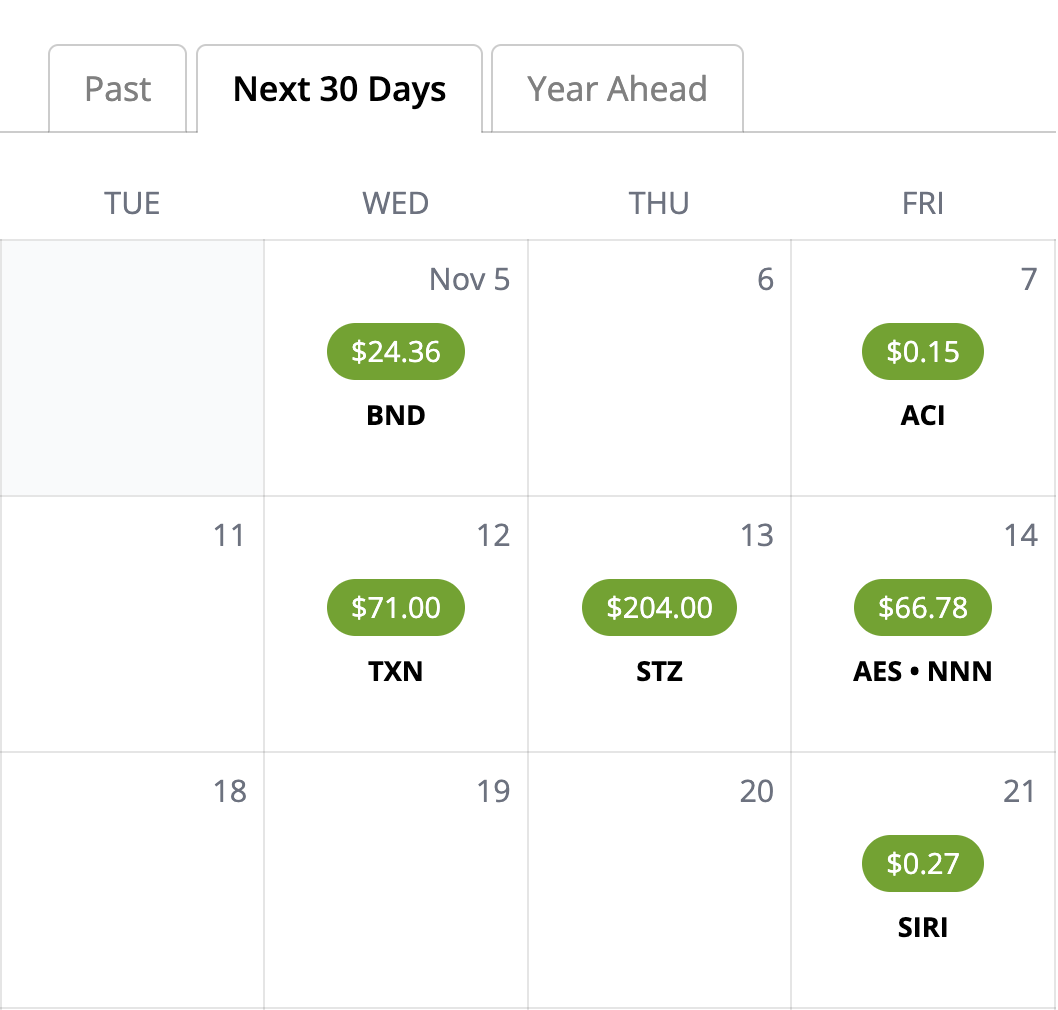Viewport: 1058px width, 1010px height.
Task: Click the SIRI ticker label
Action: coord(922,927)
